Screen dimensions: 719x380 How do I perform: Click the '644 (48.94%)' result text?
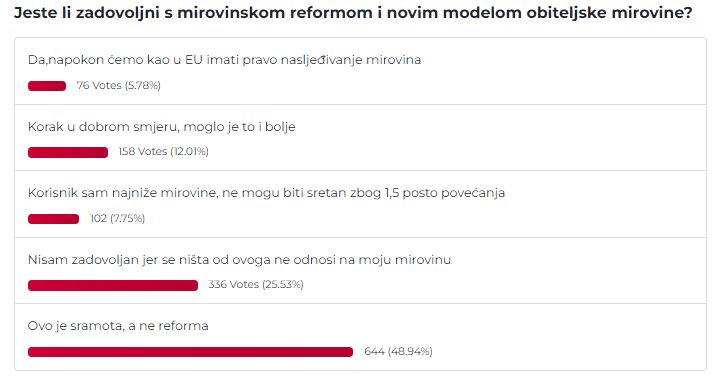(398, 352)
